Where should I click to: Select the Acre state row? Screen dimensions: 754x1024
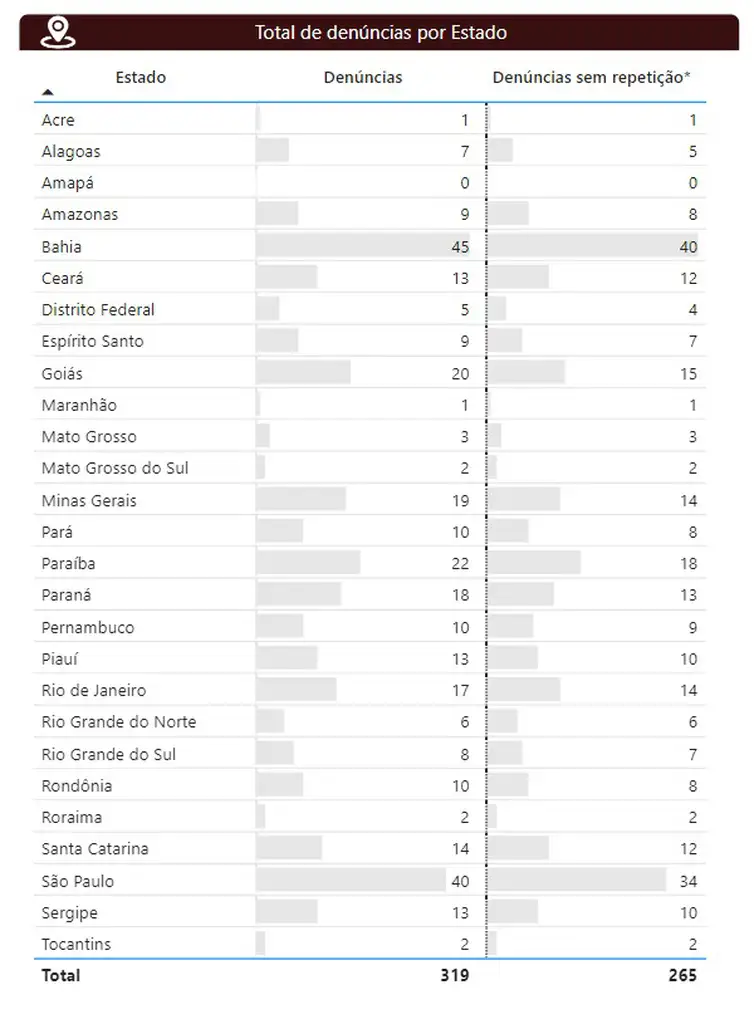(58, 120)
